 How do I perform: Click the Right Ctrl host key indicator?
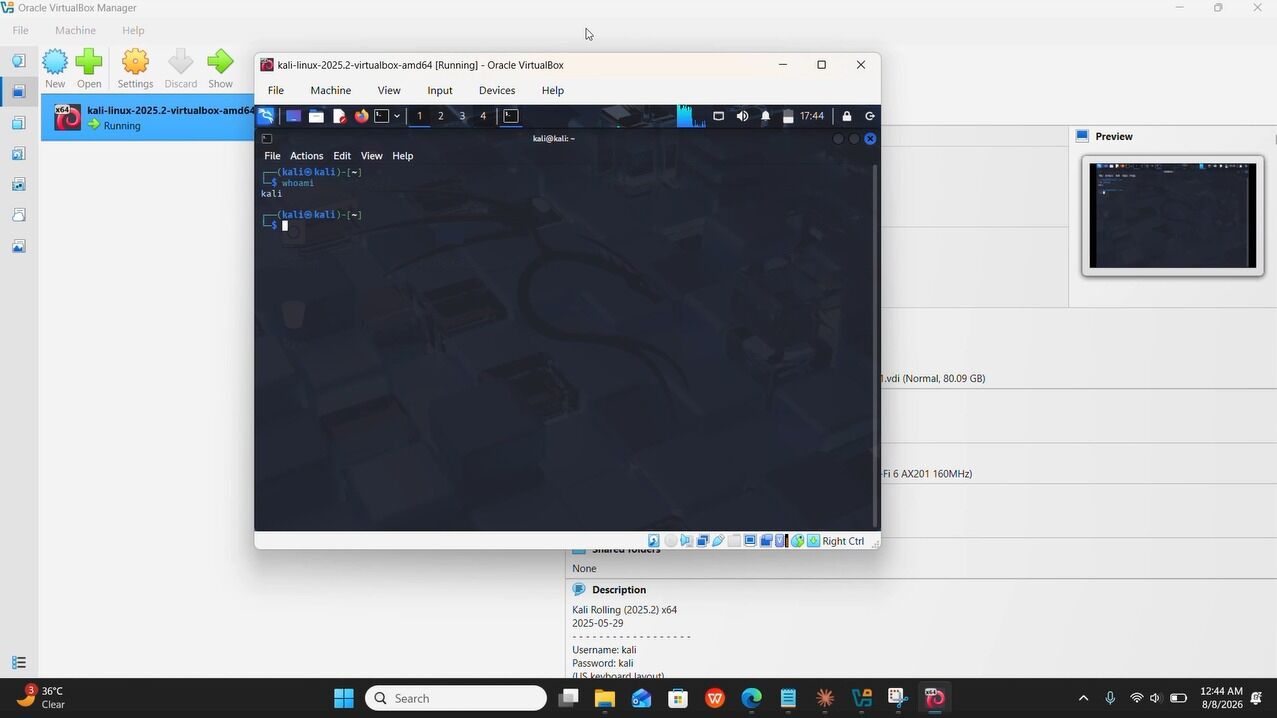click(x=843, y=541)
